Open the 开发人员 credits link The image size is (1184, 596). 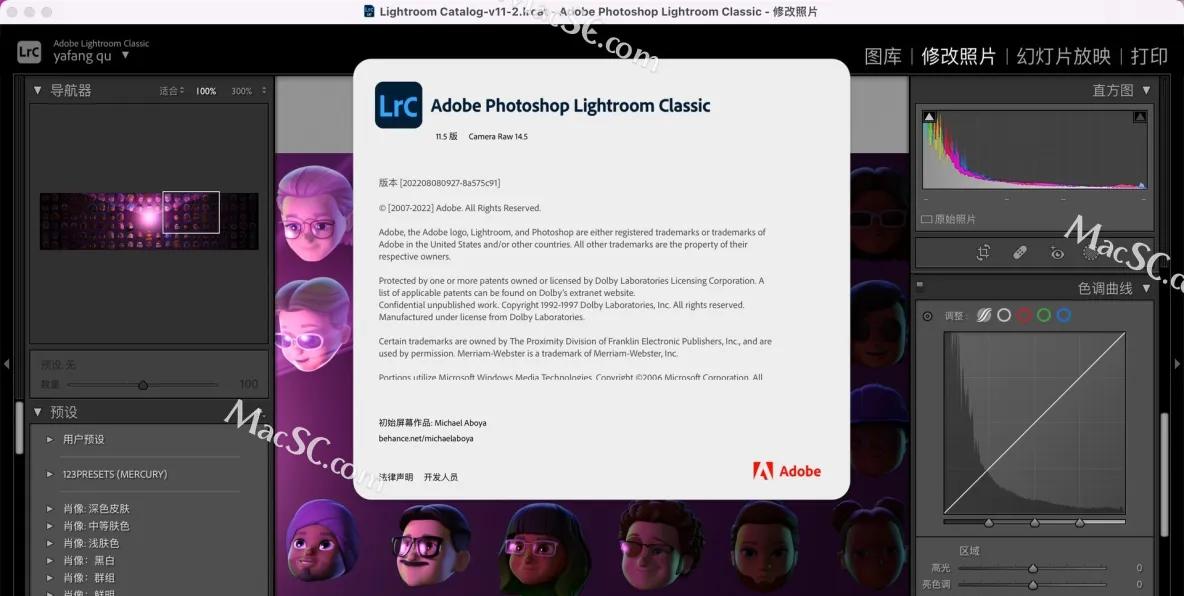[x=441, y=477]
